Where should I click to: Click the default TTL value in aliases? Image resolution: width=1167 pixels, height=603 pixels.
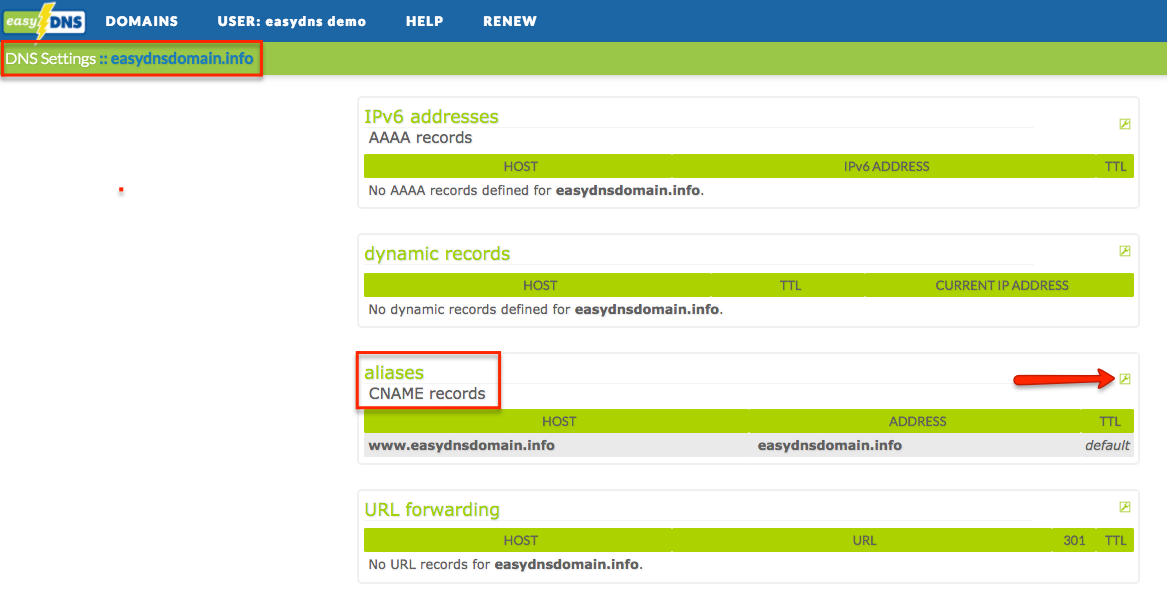tap(1107, 446)
